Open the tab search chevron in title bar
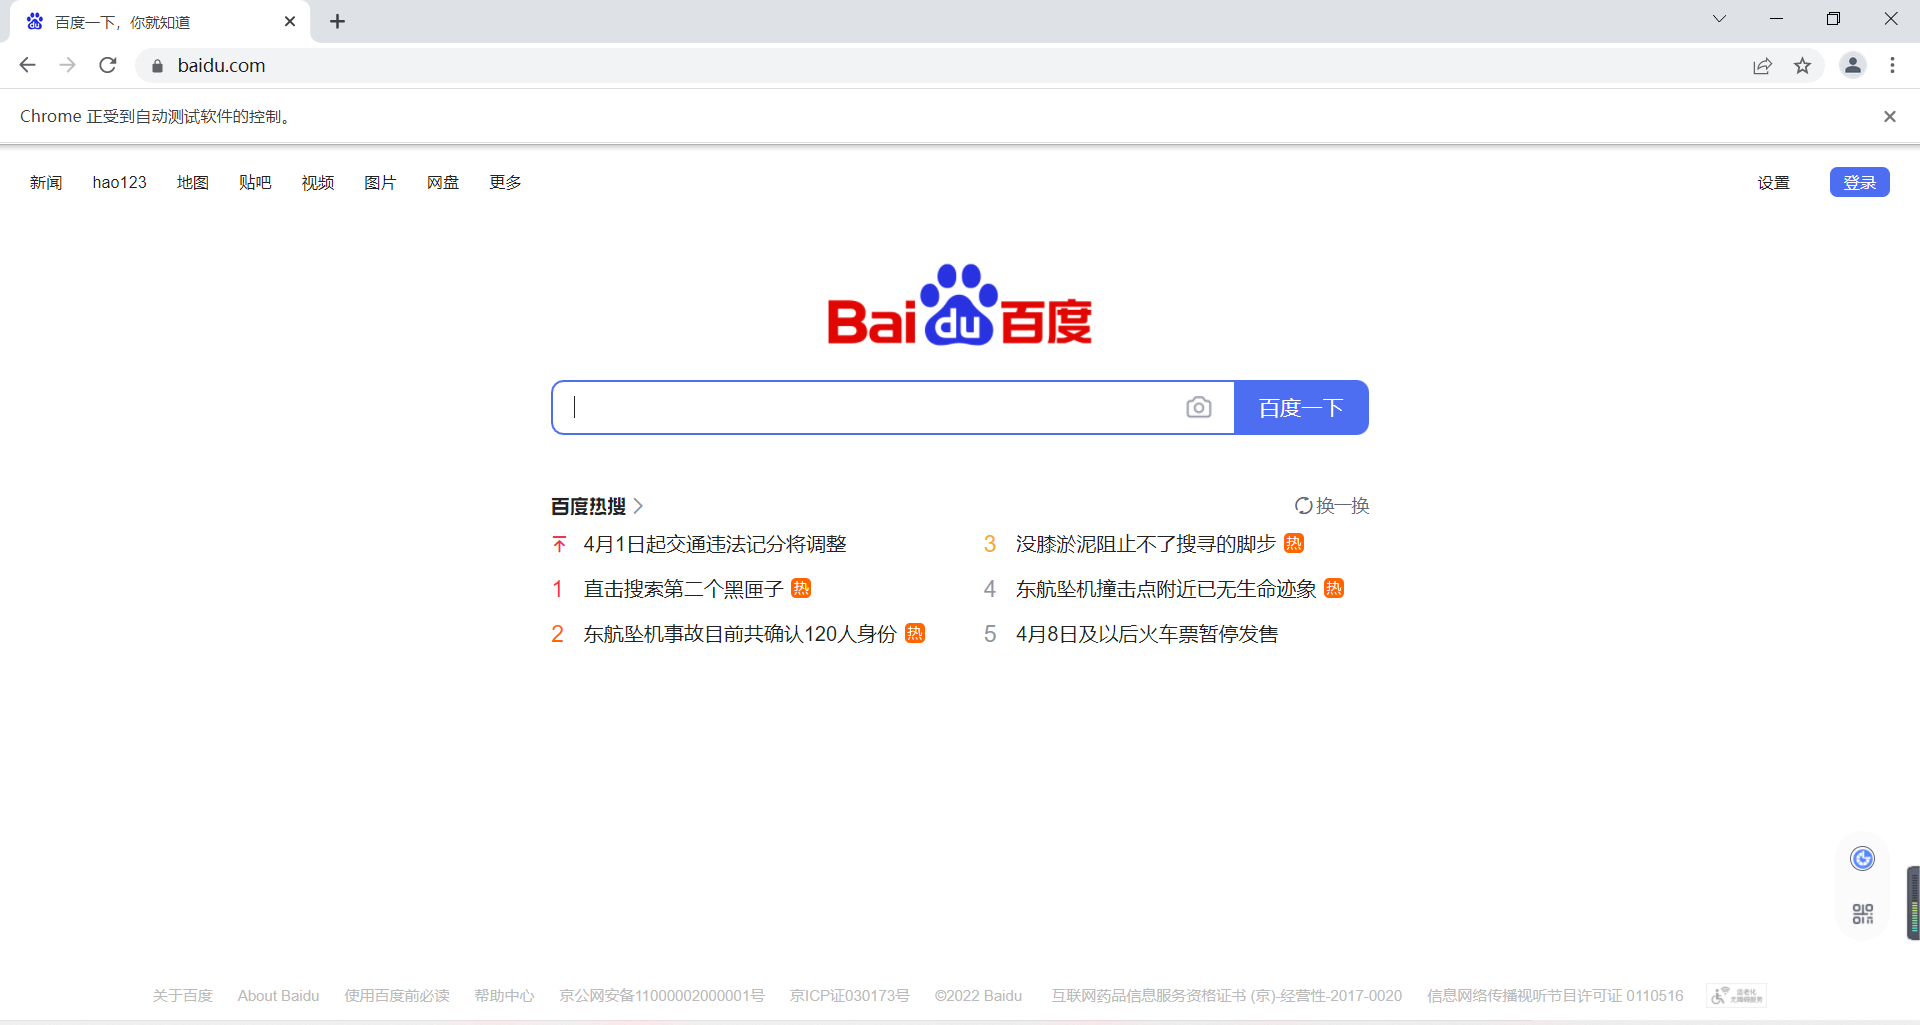The width and height of the screenshot is (1920, 1025). click(1719, 18)
